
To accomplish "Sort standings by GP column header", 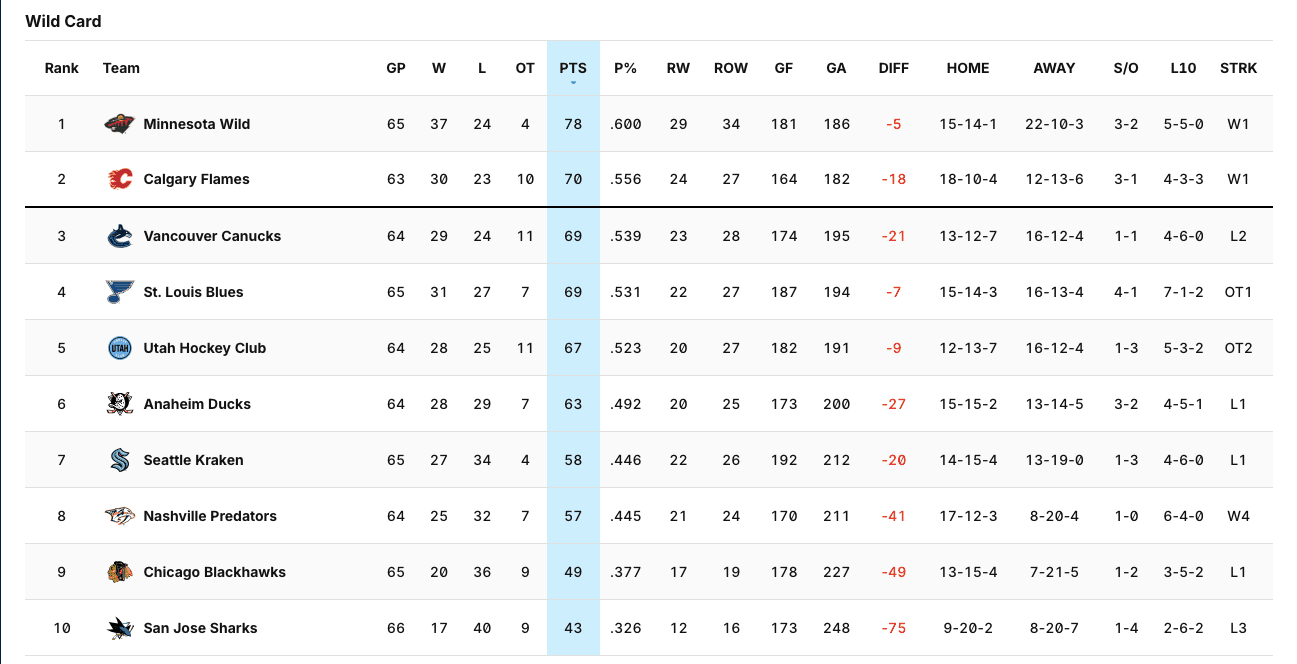I will tap(396, 68).
